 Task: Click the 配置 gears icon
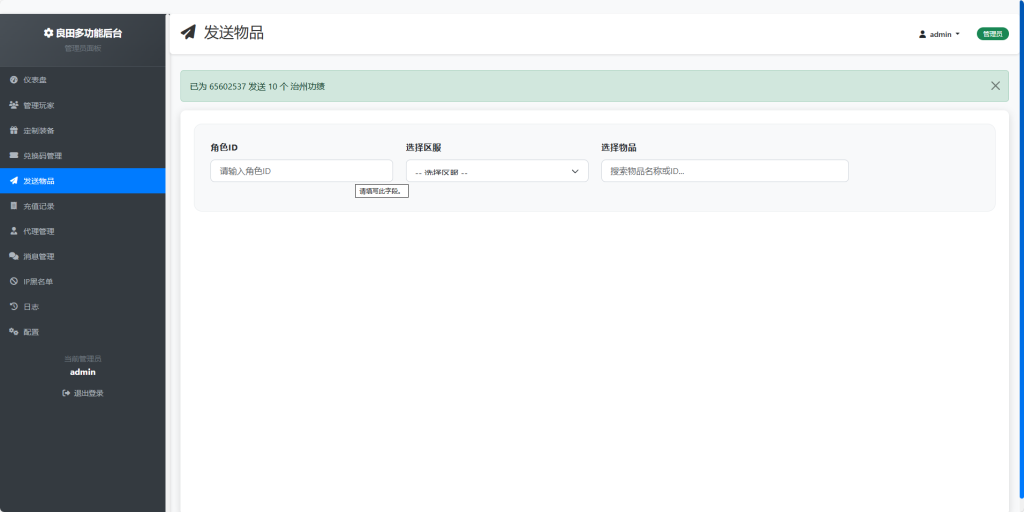[x=14, y=332]
